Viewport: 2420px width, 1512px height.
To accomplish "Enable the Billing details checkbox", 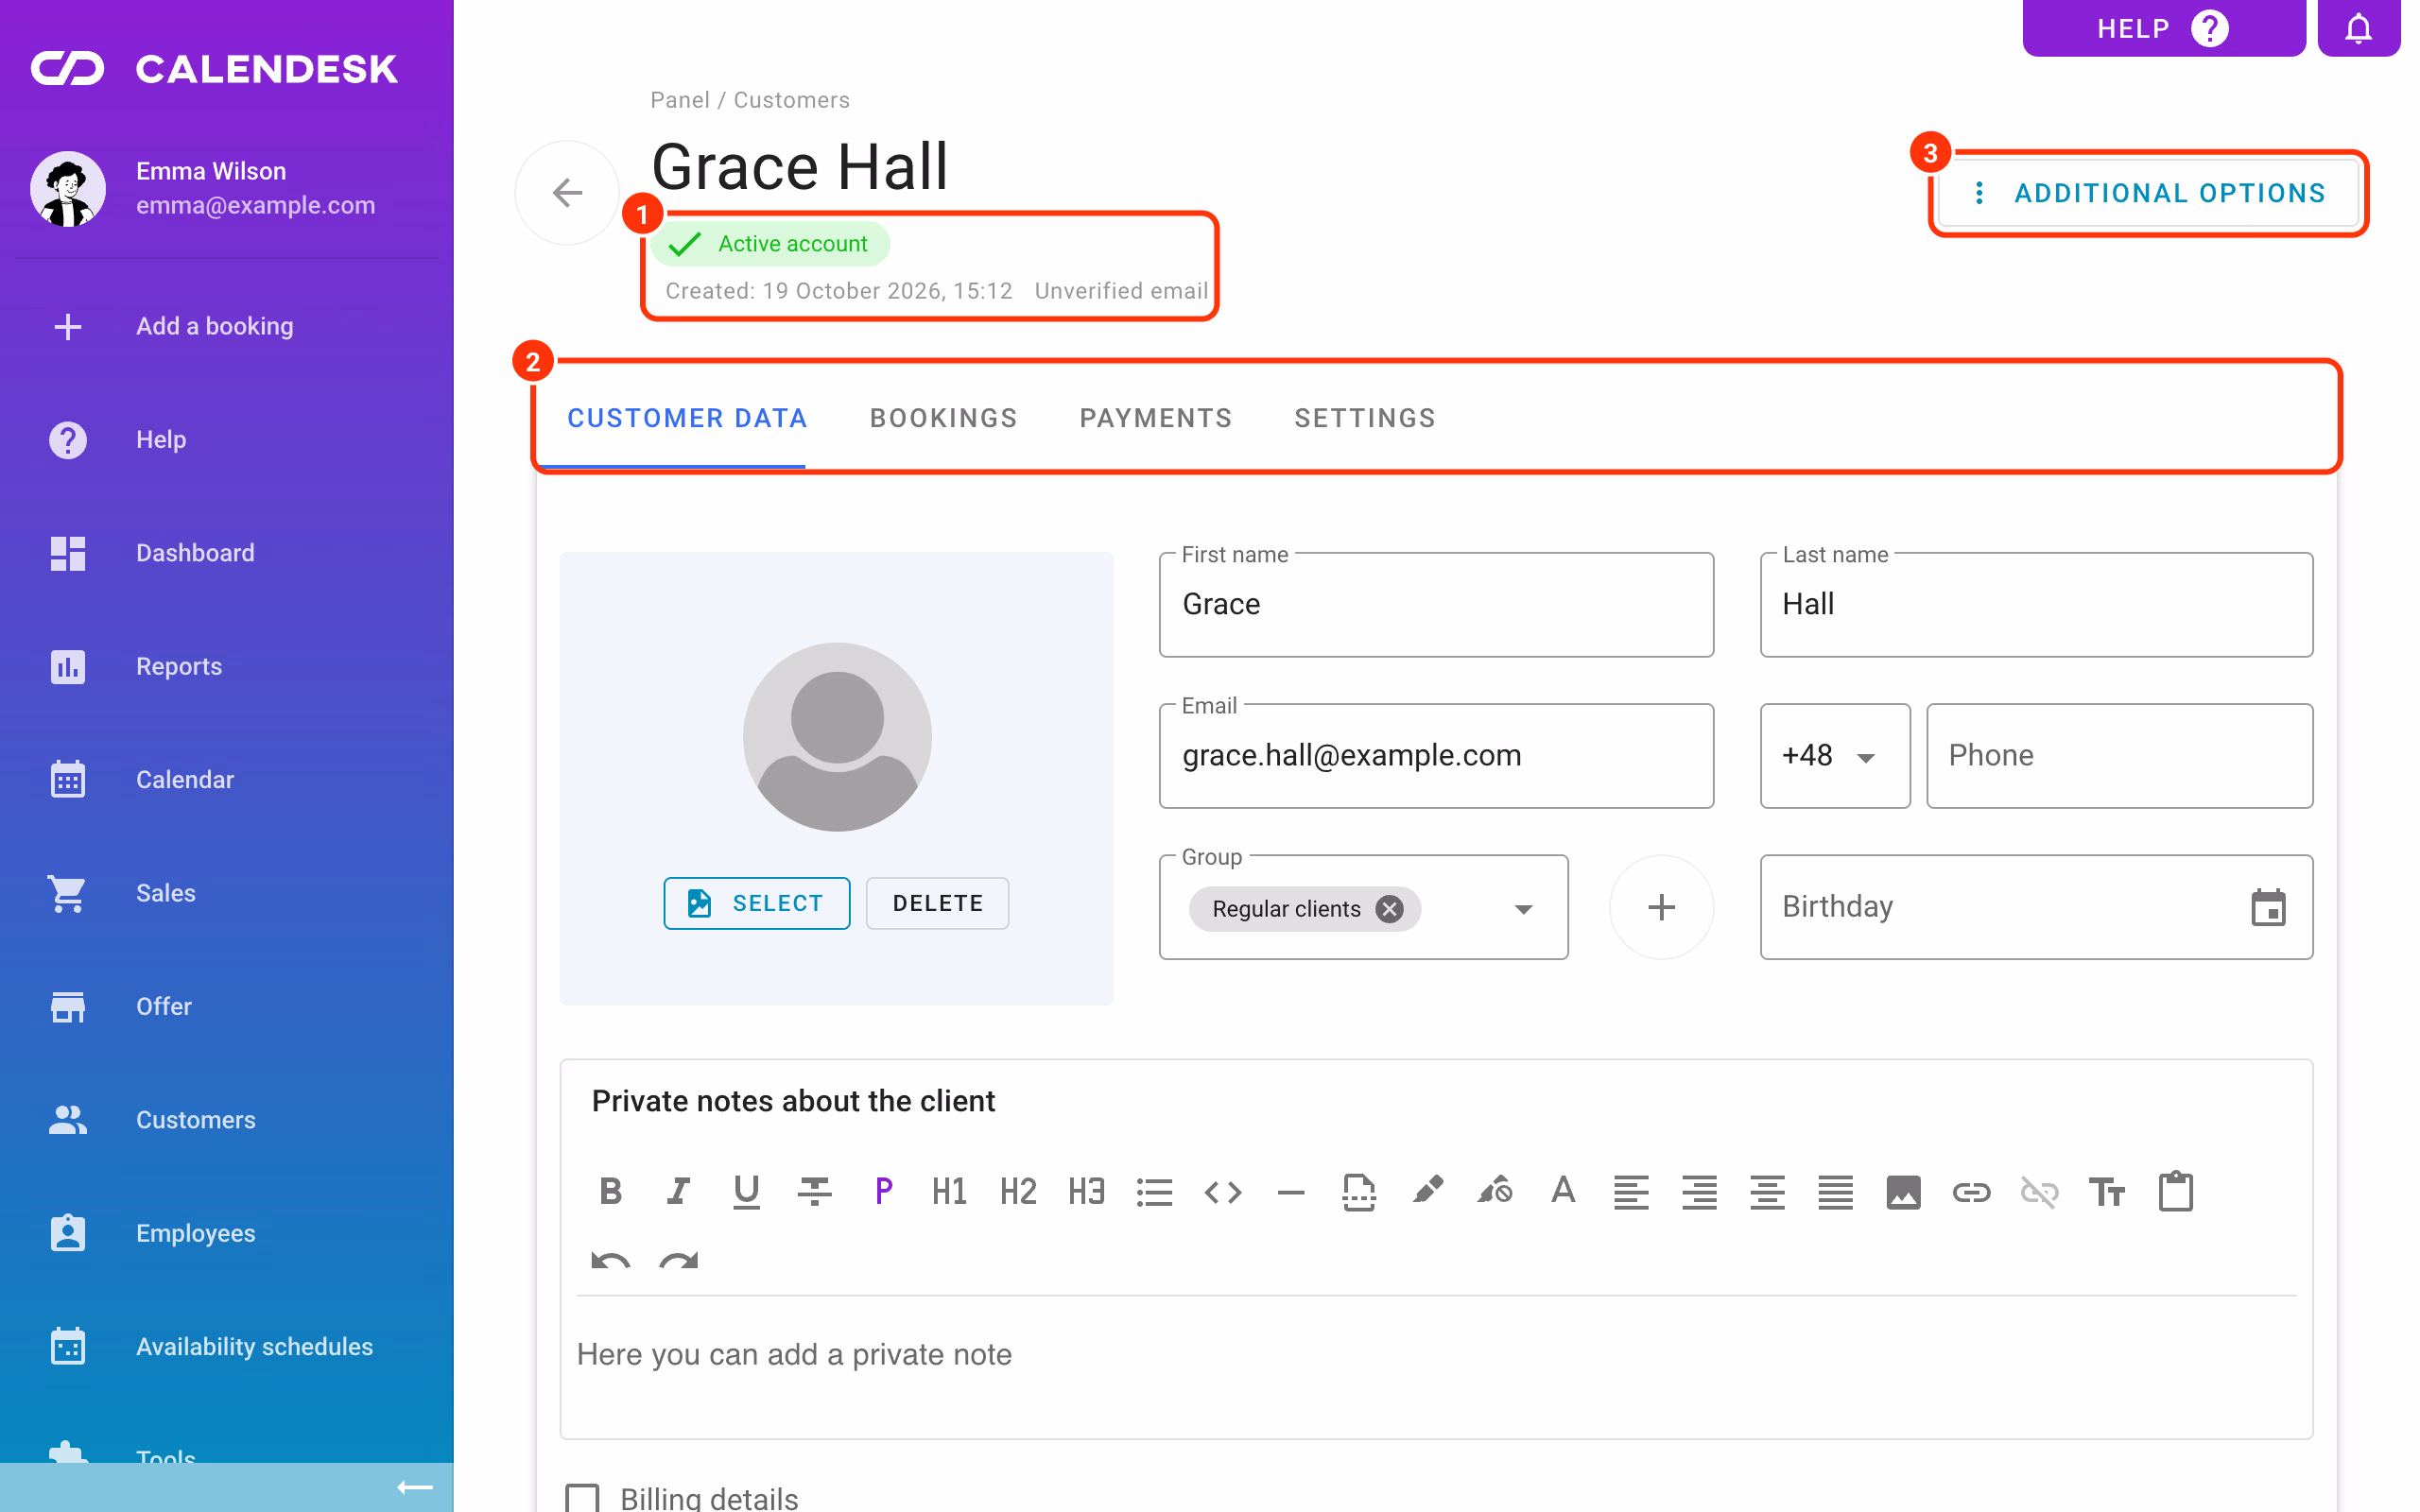I will (x=582, y=1497).
